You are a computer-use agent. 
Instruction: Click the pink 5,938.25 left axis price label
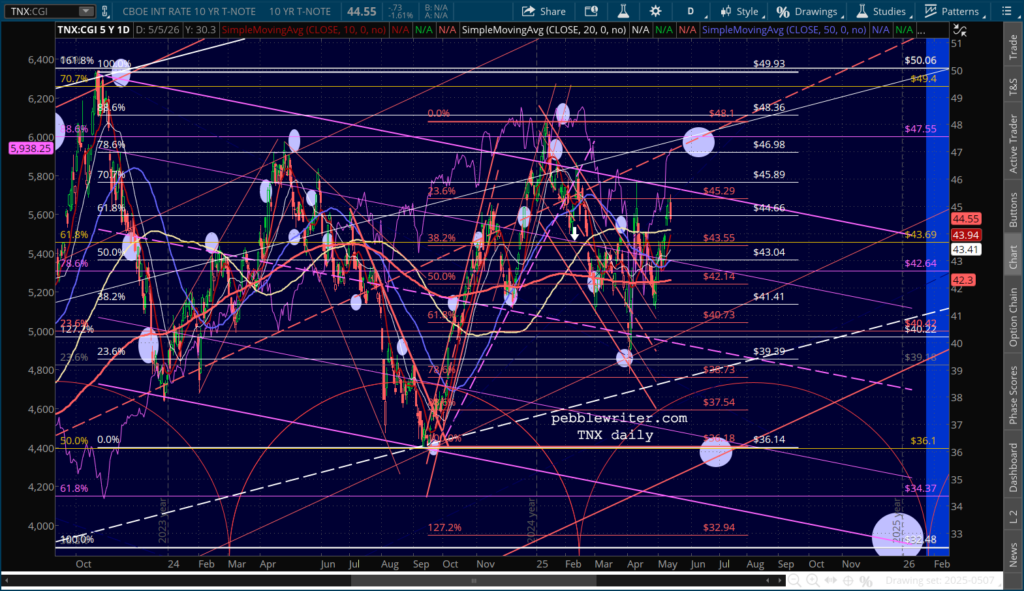pos(31,148)
